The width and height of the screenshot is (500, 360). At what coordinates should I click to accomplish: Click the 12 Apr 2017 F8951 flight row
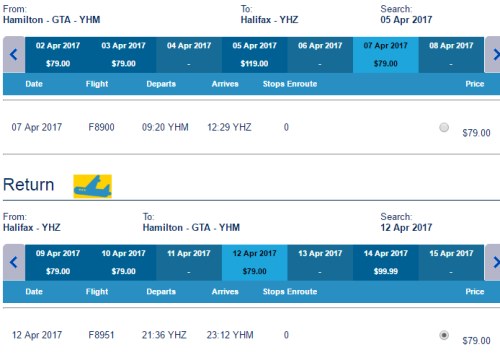pyautogui.click(x=251, y=335)
